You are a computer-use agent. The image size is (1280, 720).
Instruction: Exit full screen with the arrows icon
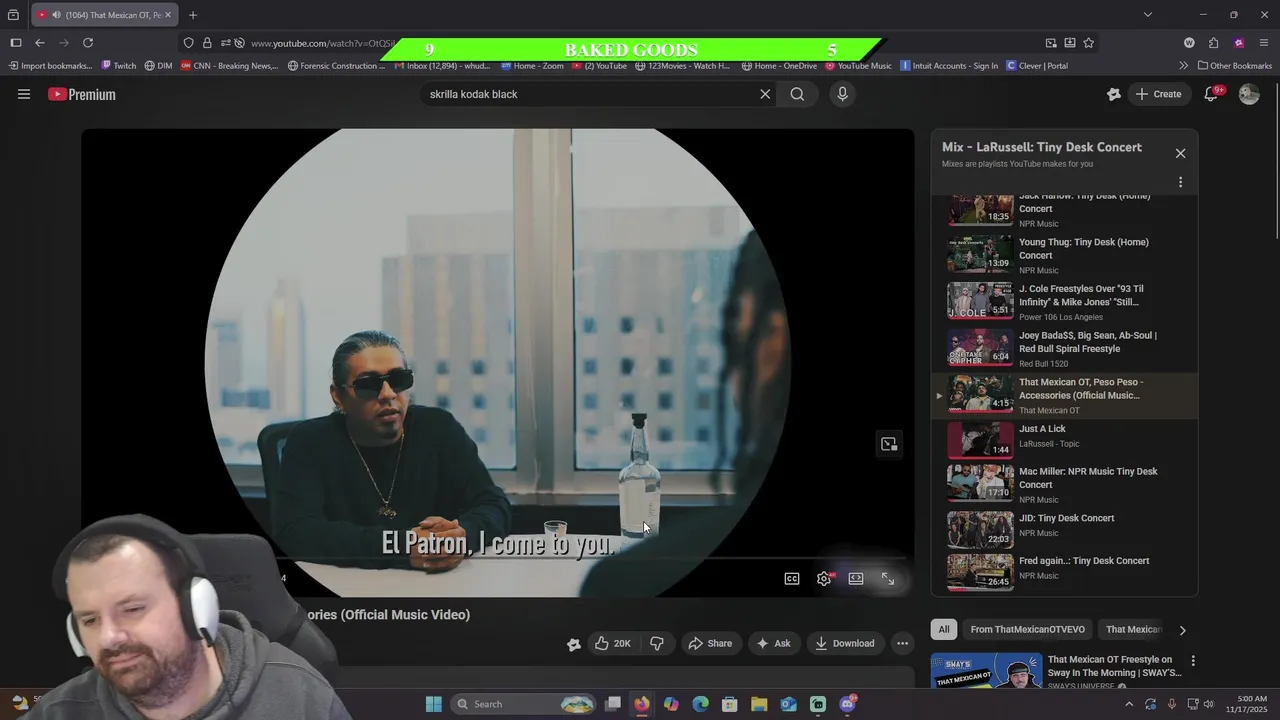[x=888, y=578]
